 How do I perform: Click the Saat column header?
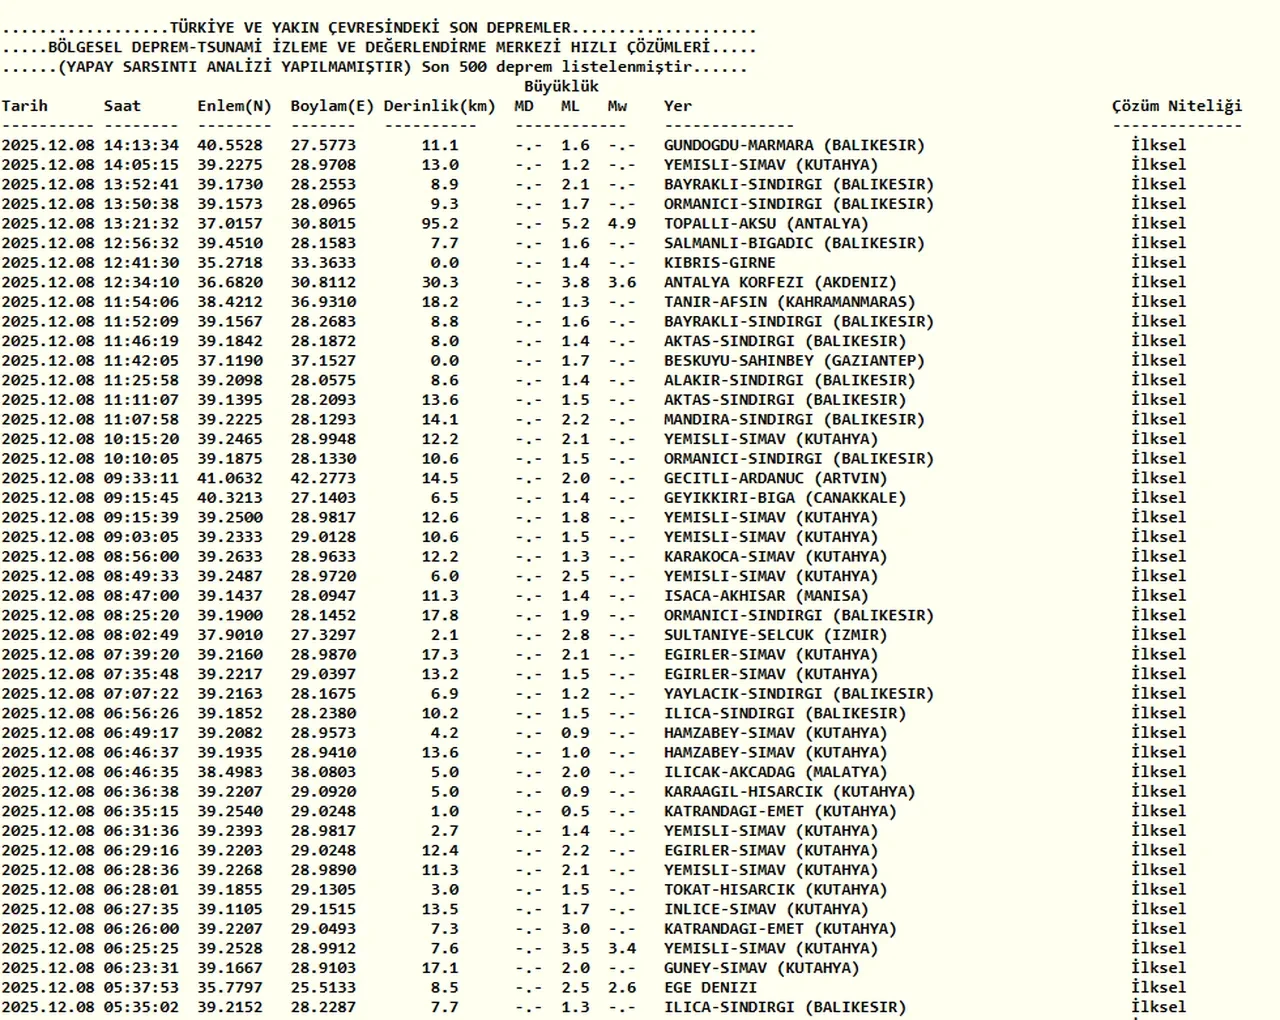122,106
